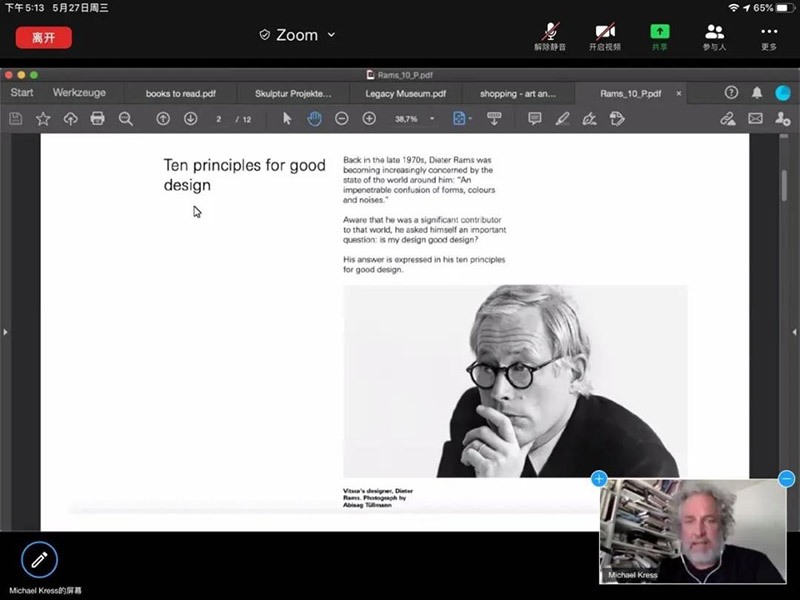800x600 pixels.
Task: Switch to books to read.pdf tab
Action: (180, 93)
